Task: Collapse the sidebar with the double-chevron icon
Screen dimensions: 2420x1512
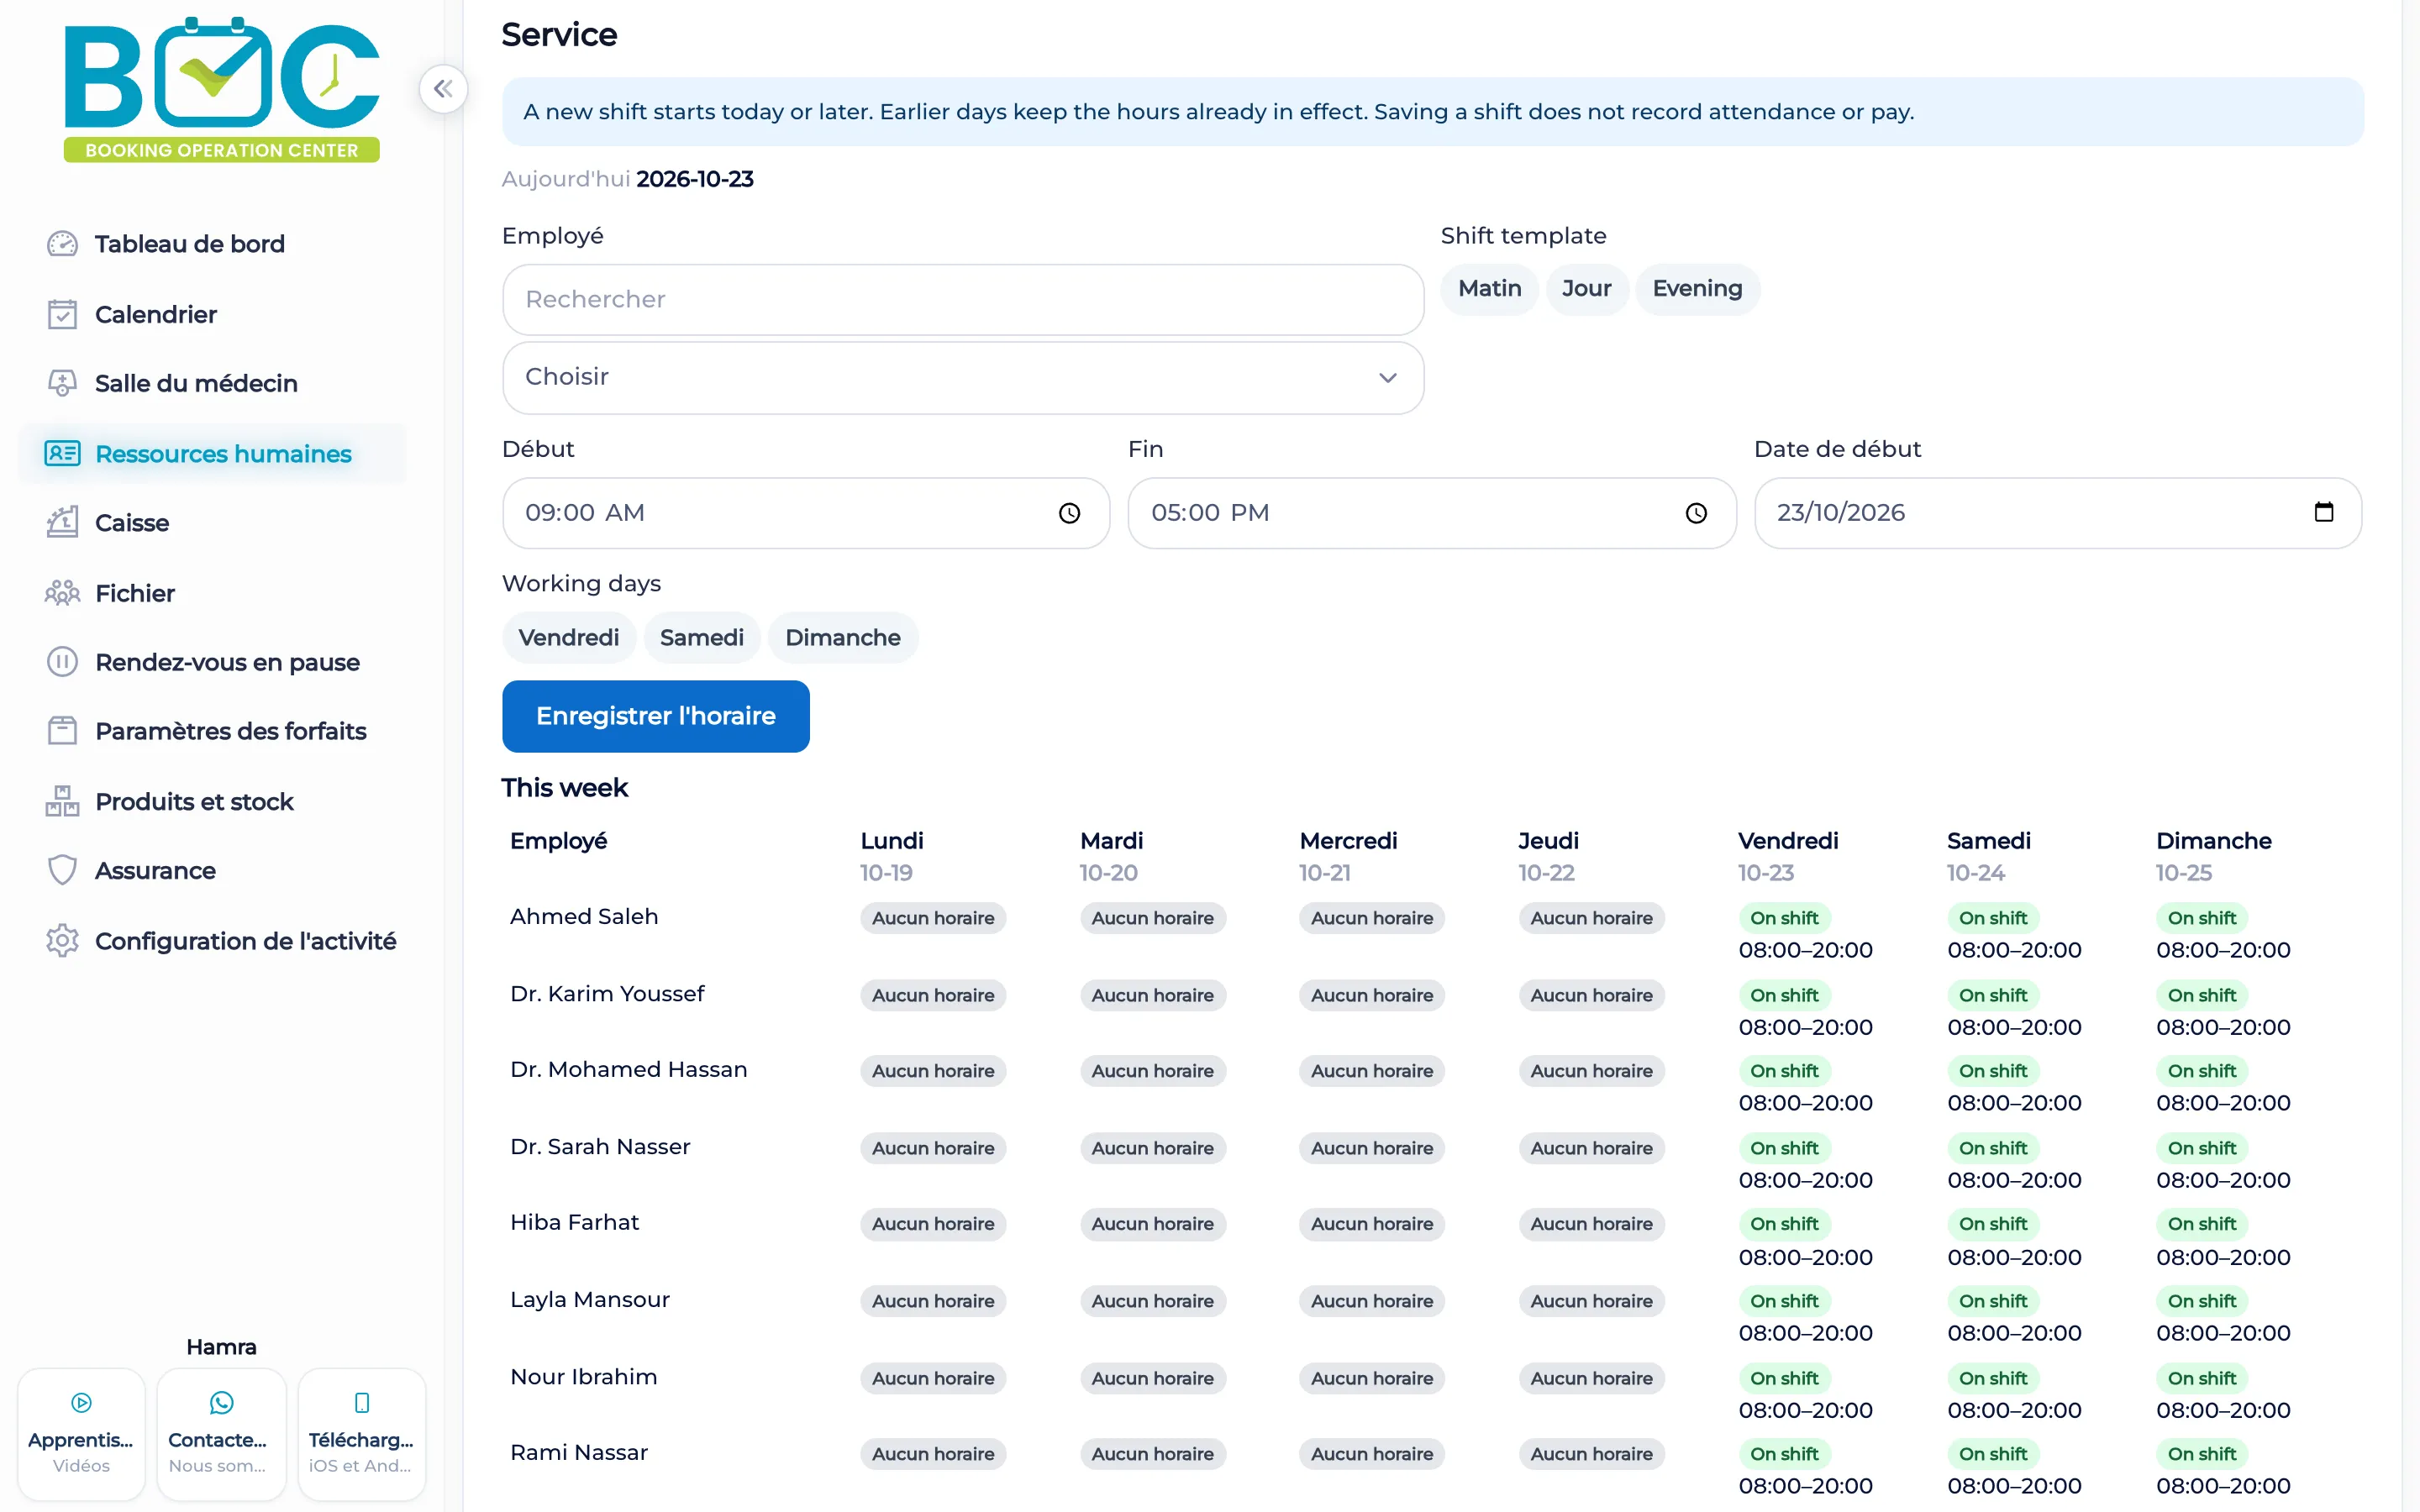Action: [x=443, y=89]
